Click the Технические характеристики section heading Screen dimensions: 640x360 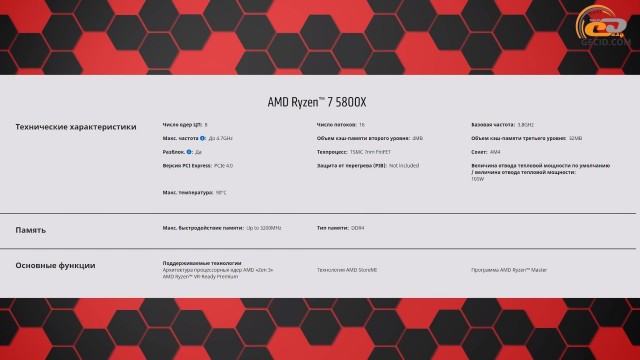[76, 127]
